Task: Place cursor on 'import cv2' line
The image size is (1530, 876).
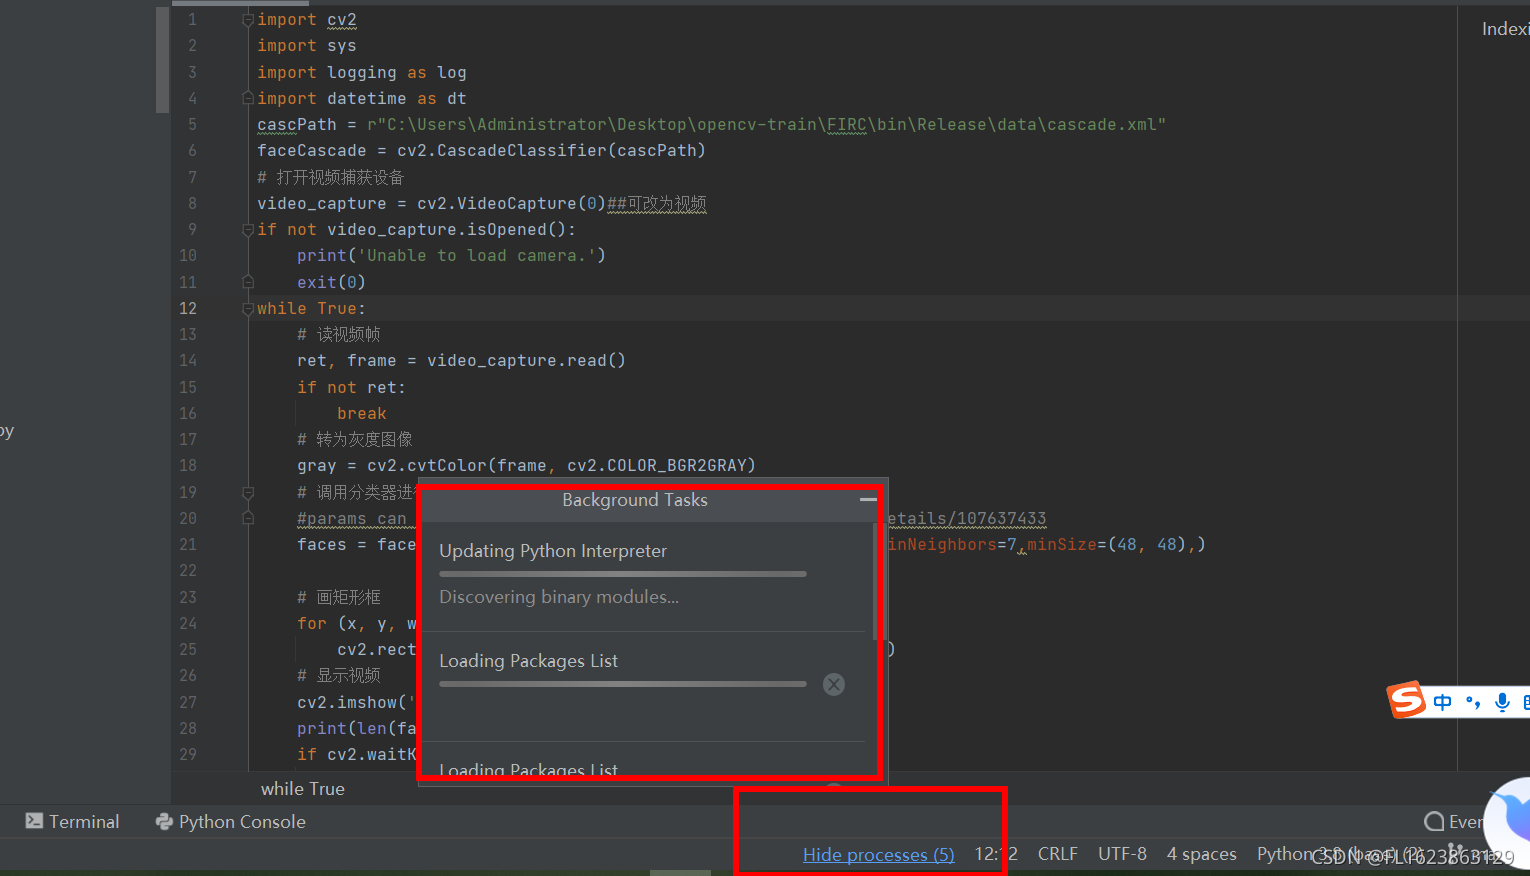Action: pyautogui.click(x=307, y=20)
